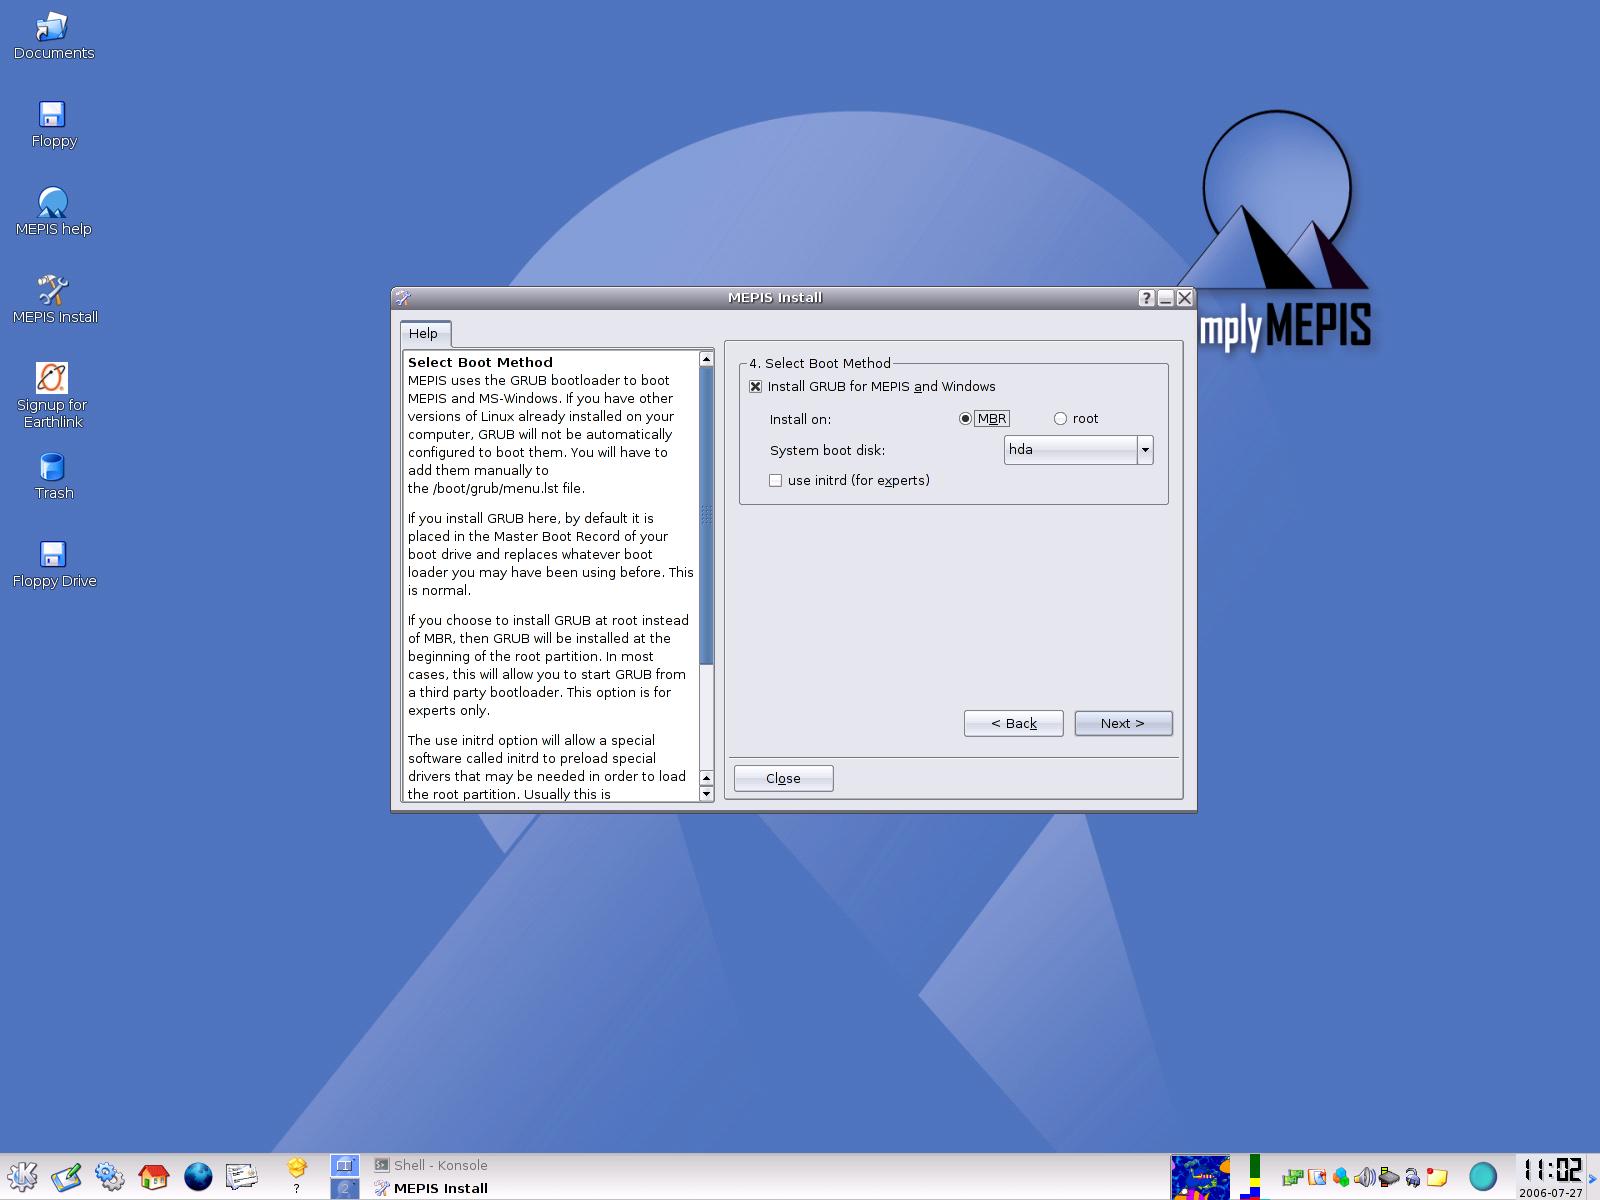Click the system monitor bar graph applet
Screen dimensions: 1600x1200
pyautogui.click(x=1251, y=1177)
